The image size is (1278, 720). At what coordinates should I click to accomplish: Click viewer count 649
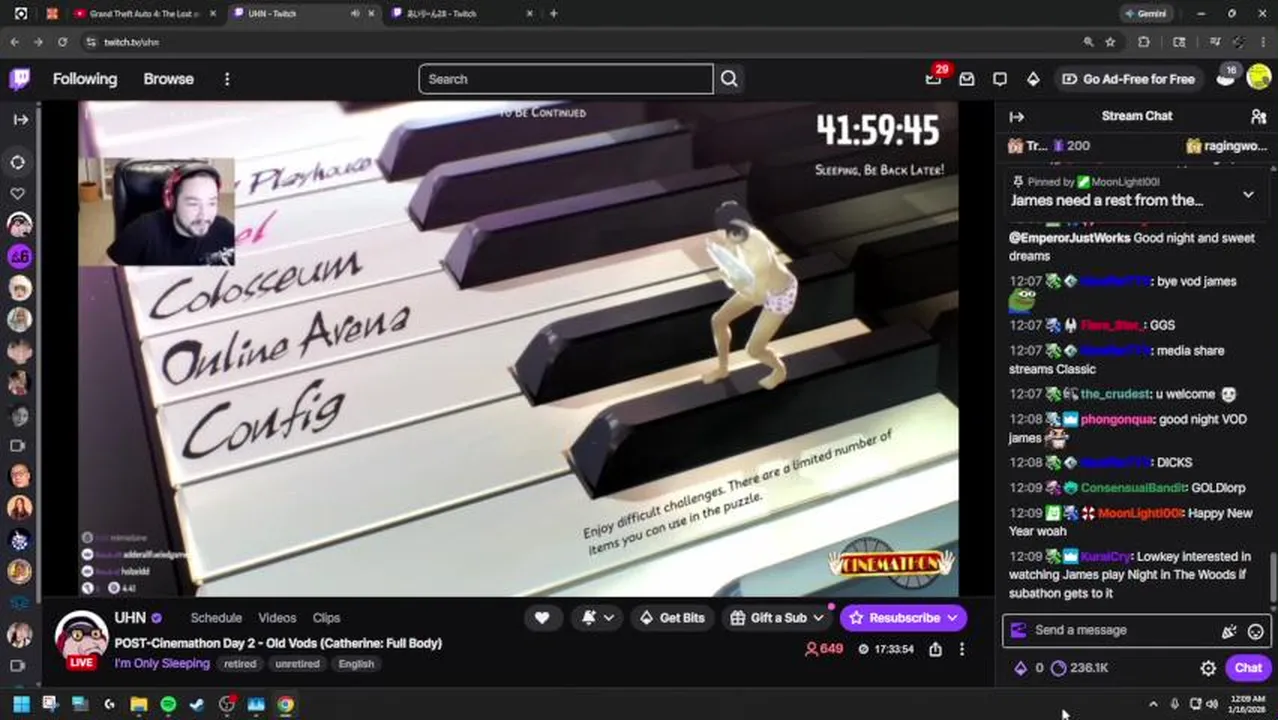coord(824,649)
